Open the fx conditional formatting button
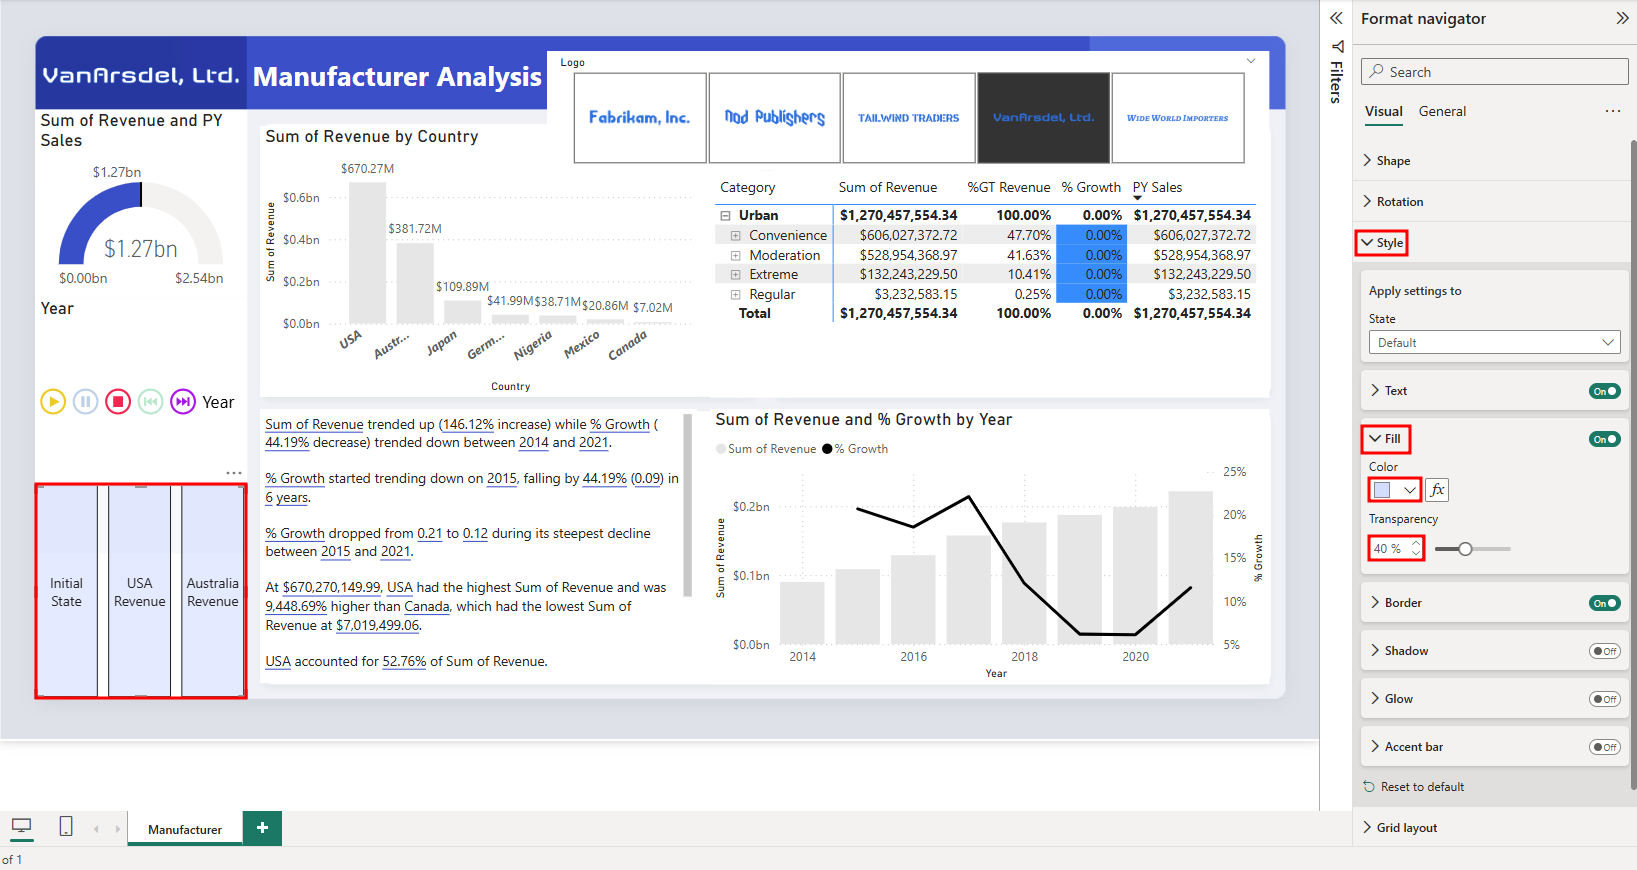1637x870 pixels. tap(1437, 490)
